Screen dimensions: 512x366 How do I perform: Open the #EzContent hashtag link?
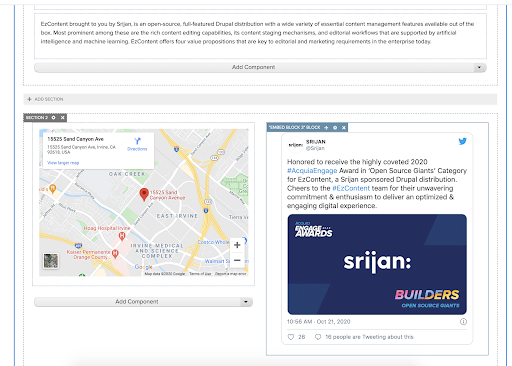coord(351,188)
